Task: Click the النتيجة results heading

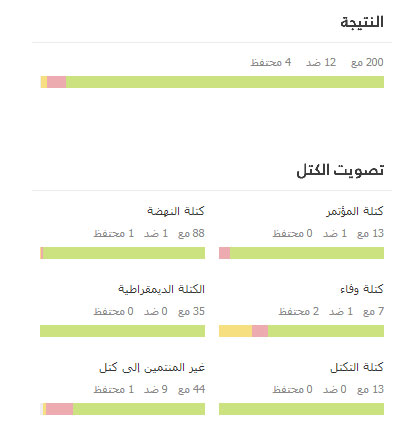Action: tap(362, 22)
